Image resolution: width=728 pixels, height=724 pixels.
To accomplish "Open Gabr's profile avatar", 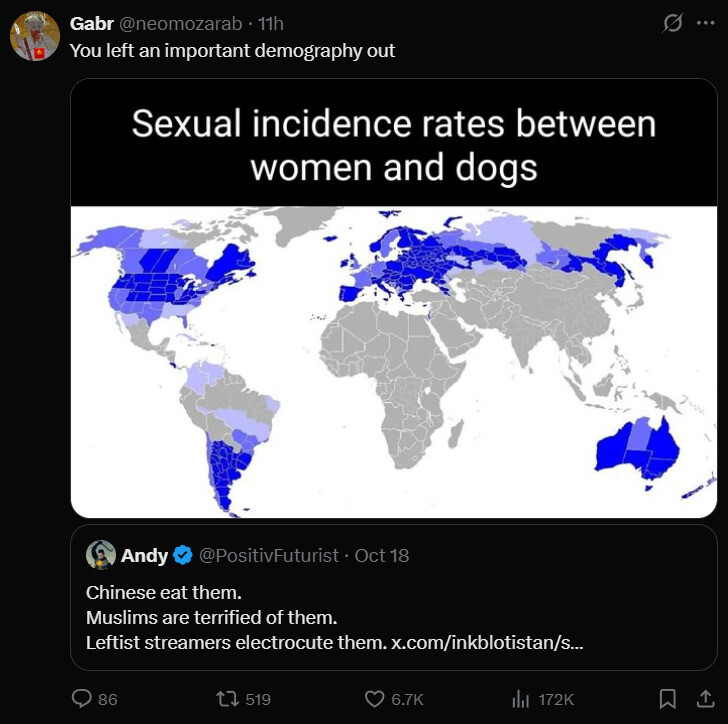I will [x=35, y=36].
